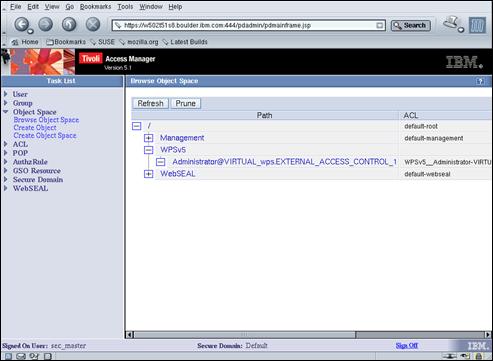Screen dimensions: 493x361
Task: Open the Create Object link
Action: click(35, 128)
